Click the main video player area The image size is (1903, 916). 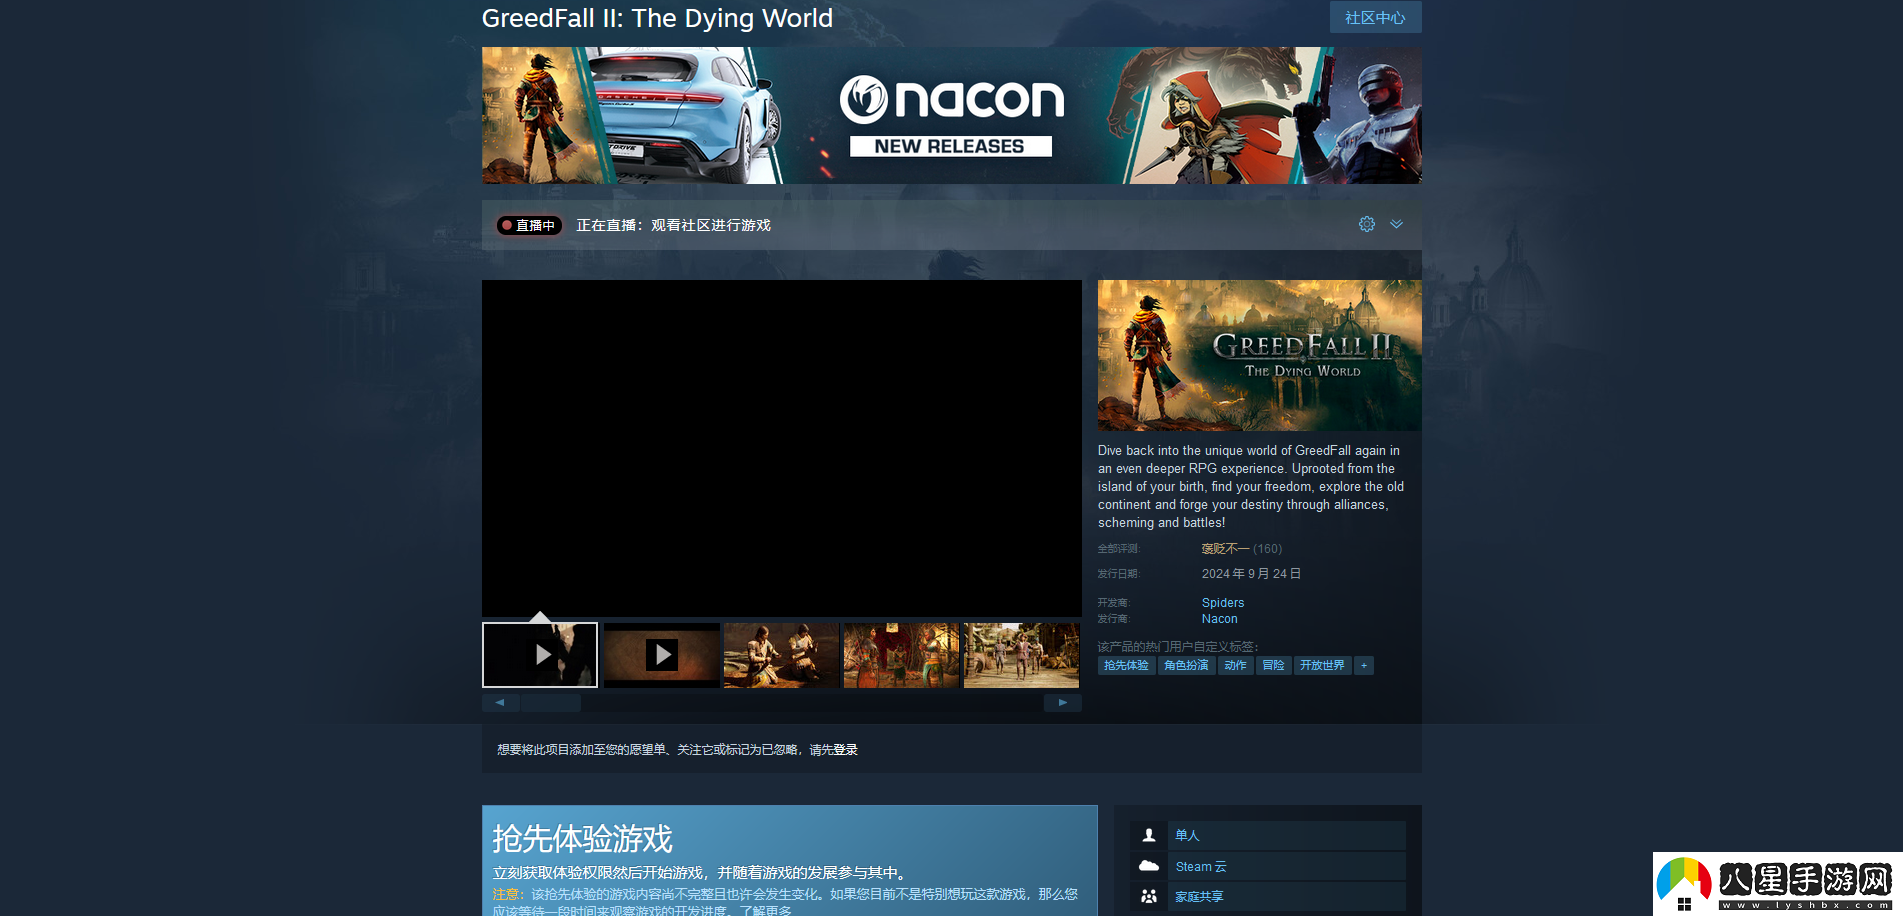(x=782, y=448)
